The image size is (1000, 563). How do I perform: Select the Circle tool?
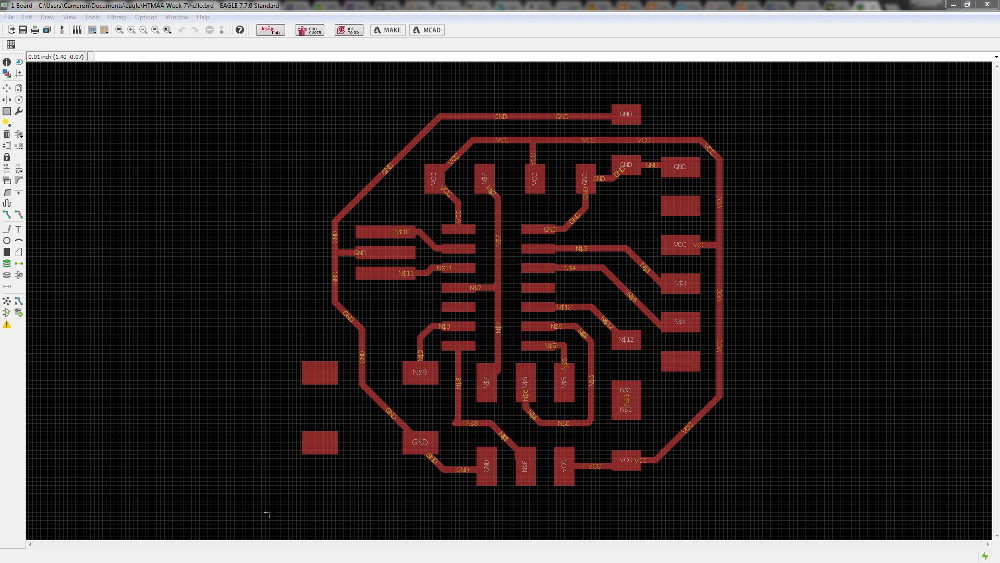coord(6,240)
